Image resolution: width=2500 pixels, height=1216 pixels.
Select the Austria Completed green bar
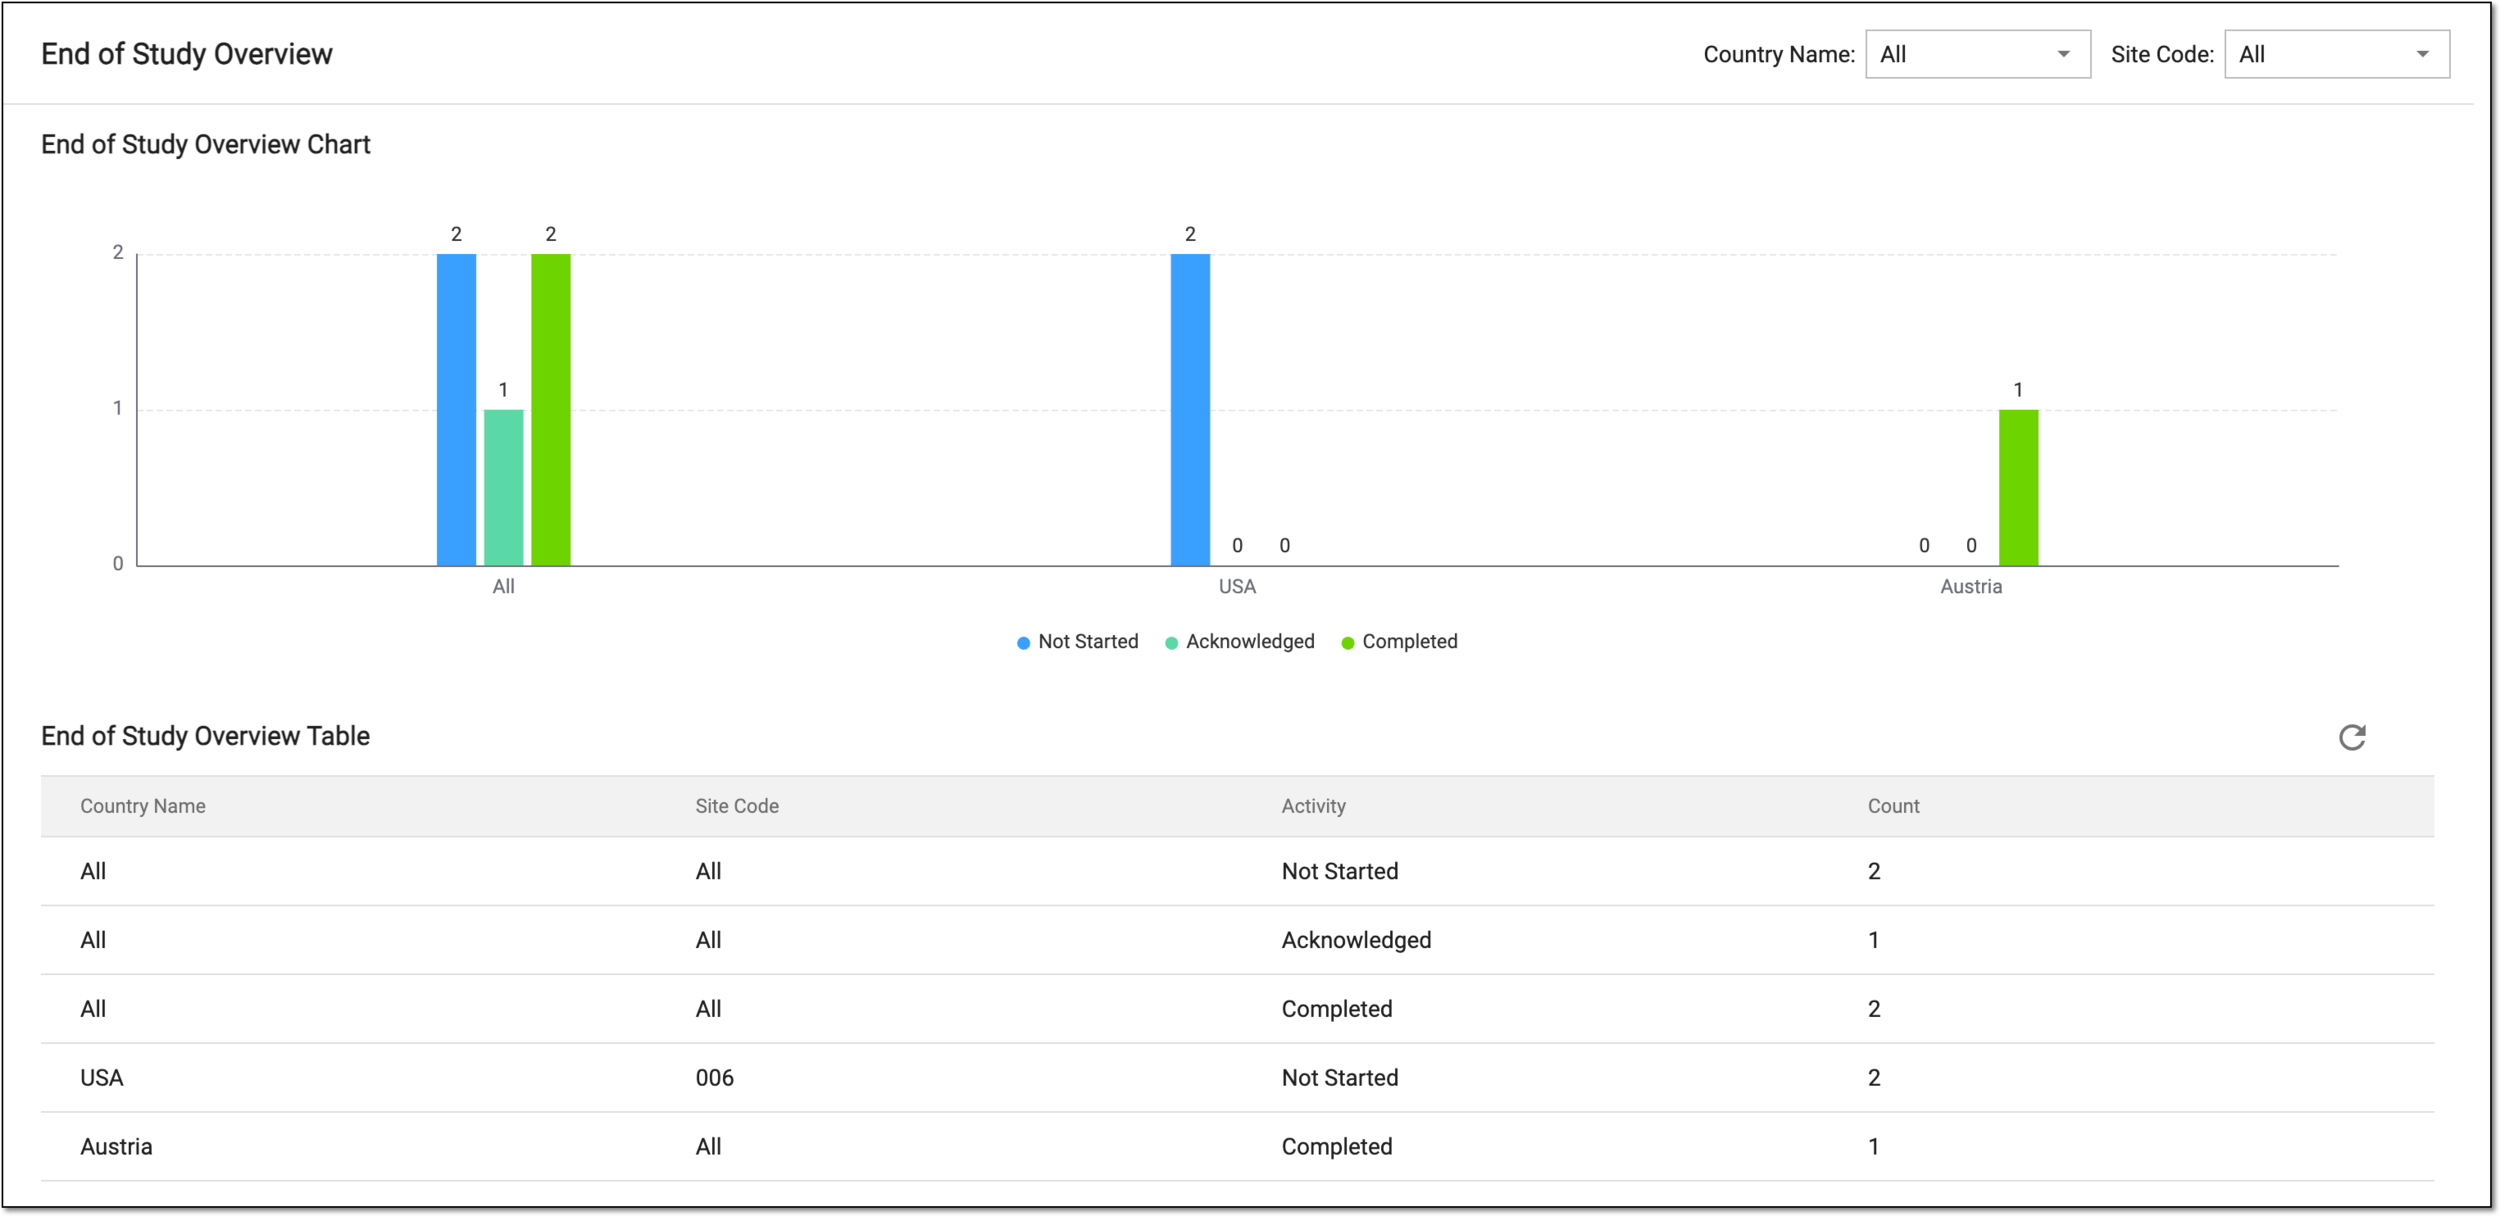(2018, 488)
